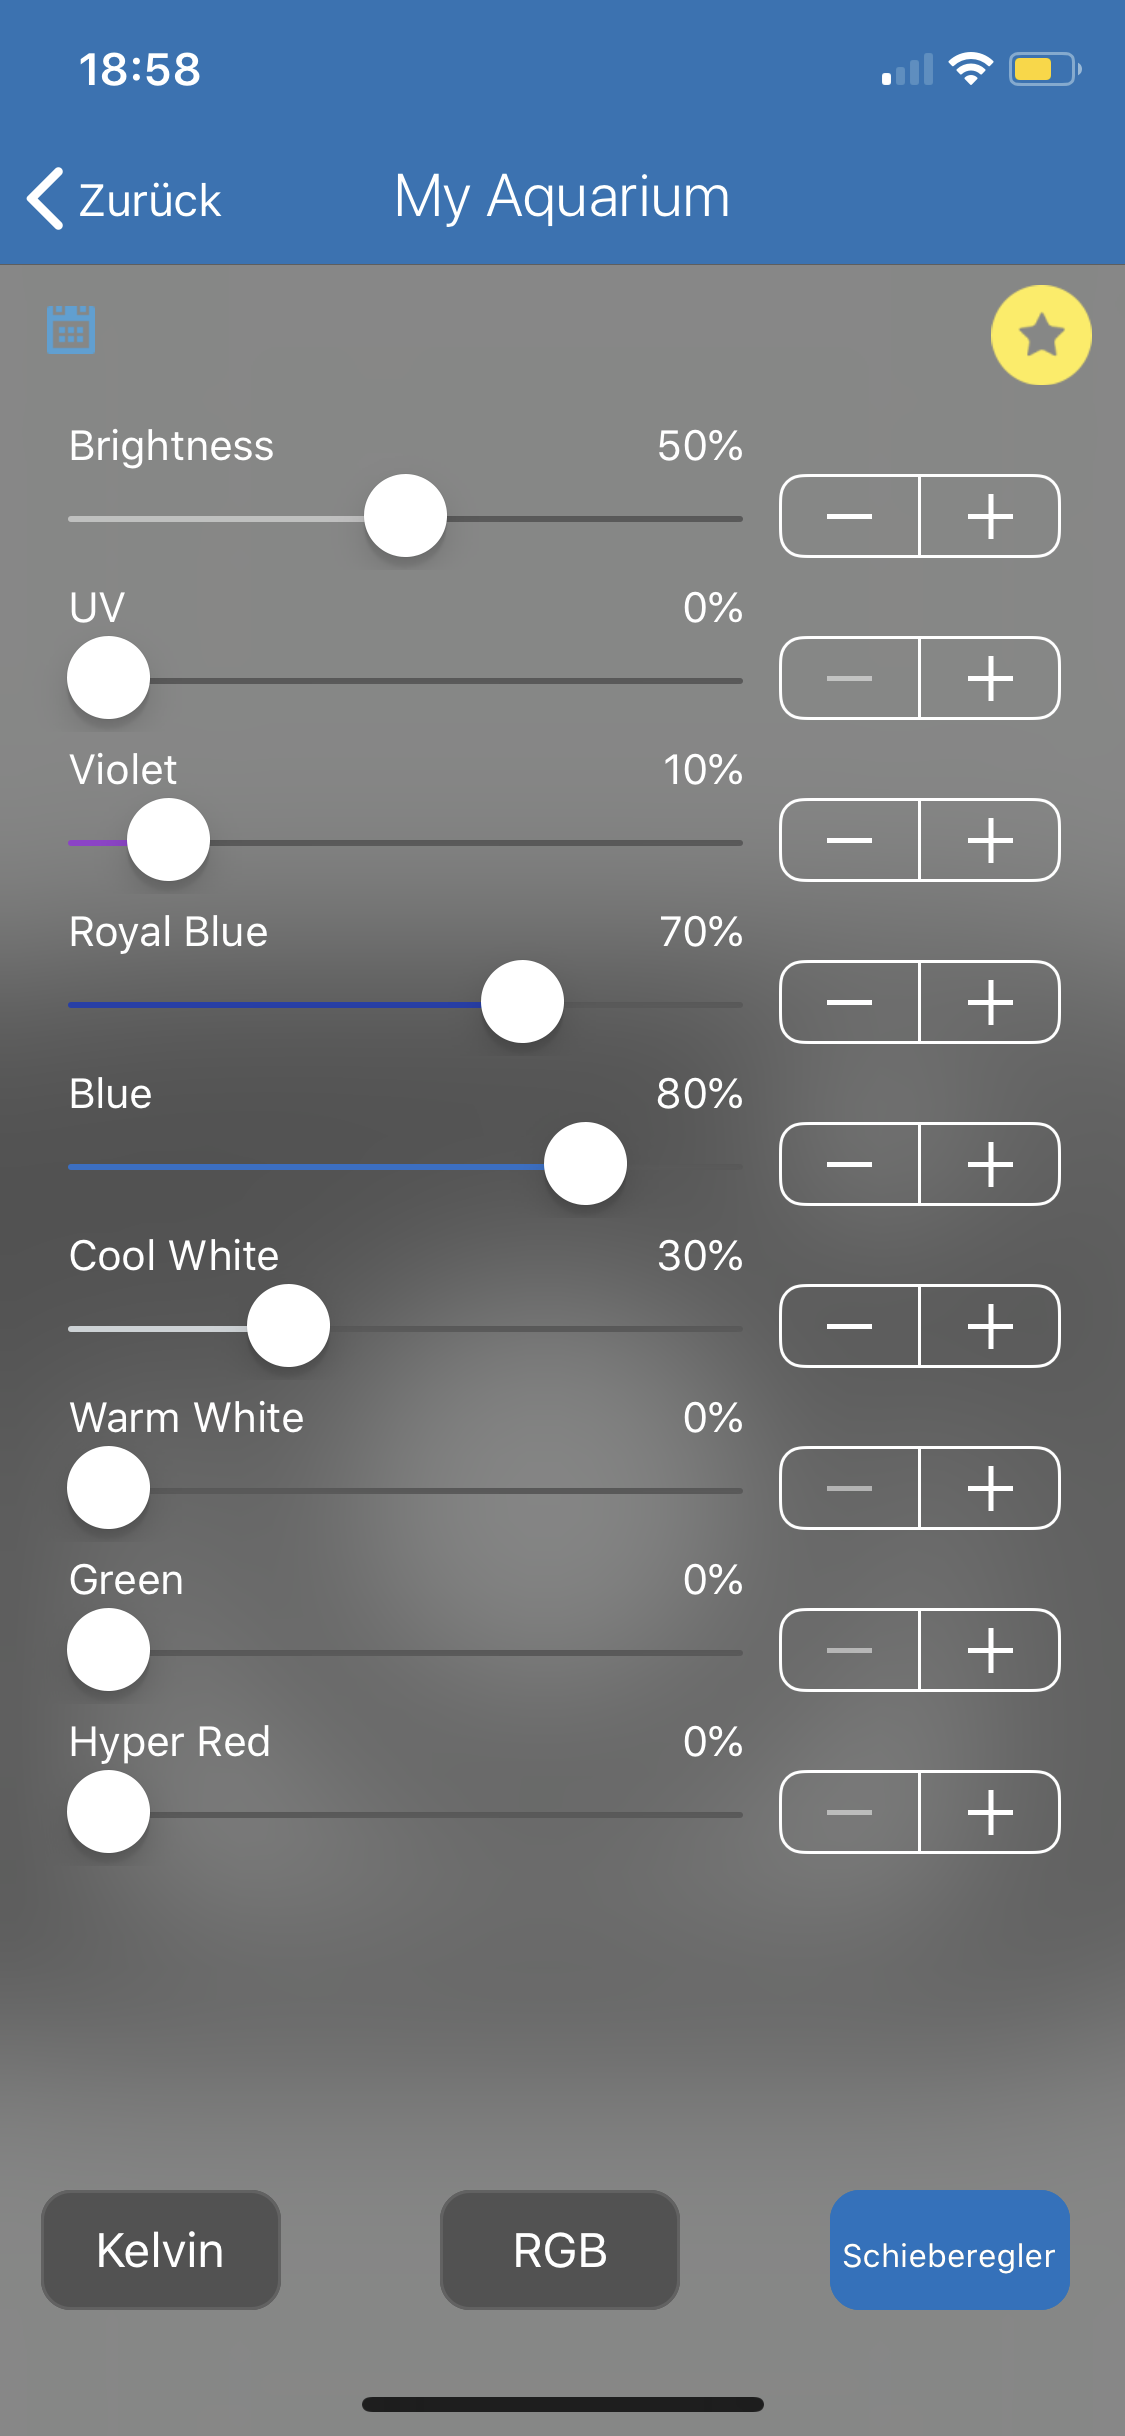
Task: Decrease Violet with the minus button
Action: [850, 840]
